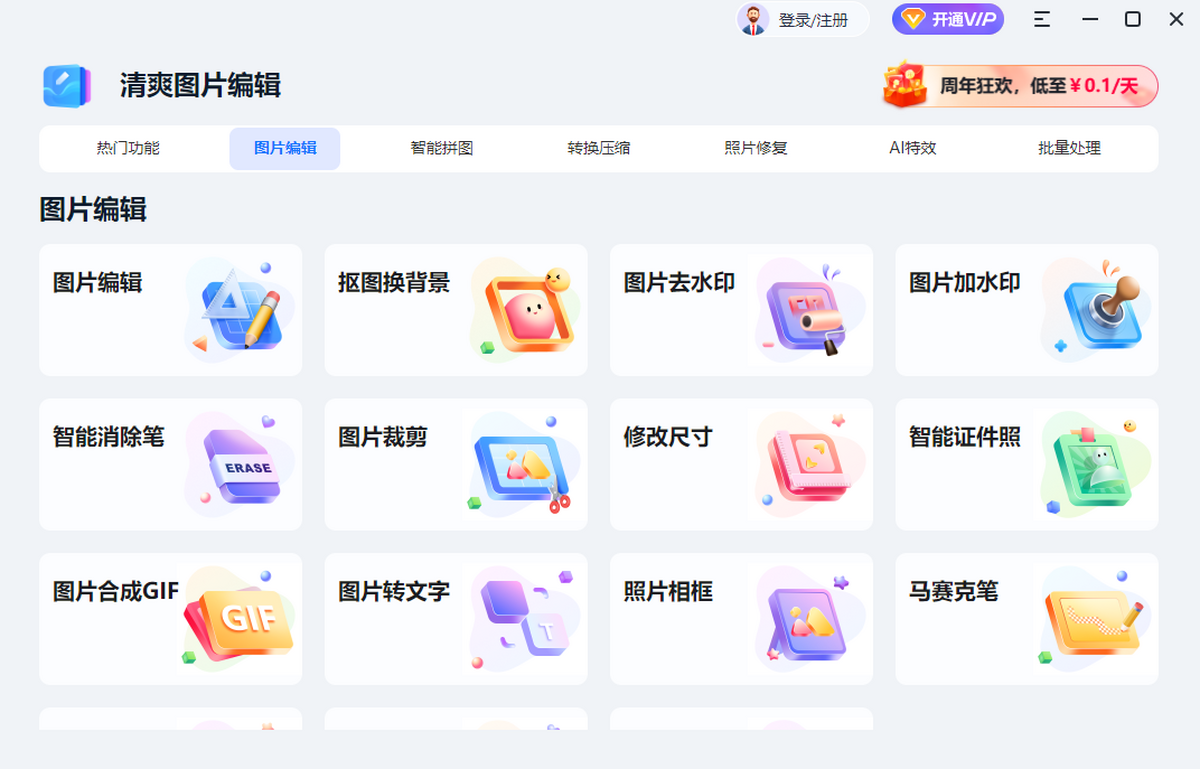
Task: Click the 图片去水印 card title
Action: click(680, 283)
